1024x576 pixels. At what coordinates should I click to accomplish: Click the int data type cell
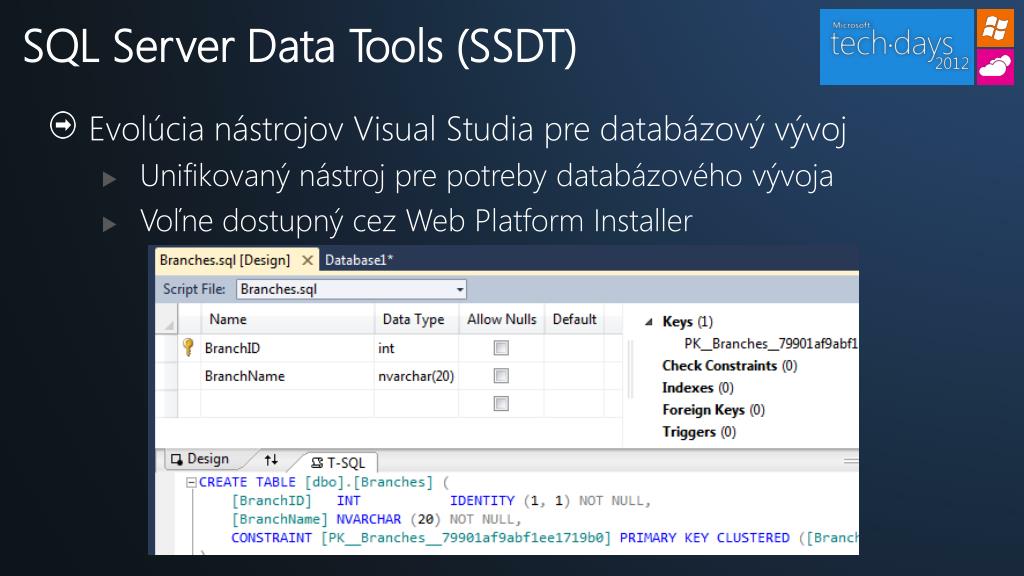tap(417, 348)
